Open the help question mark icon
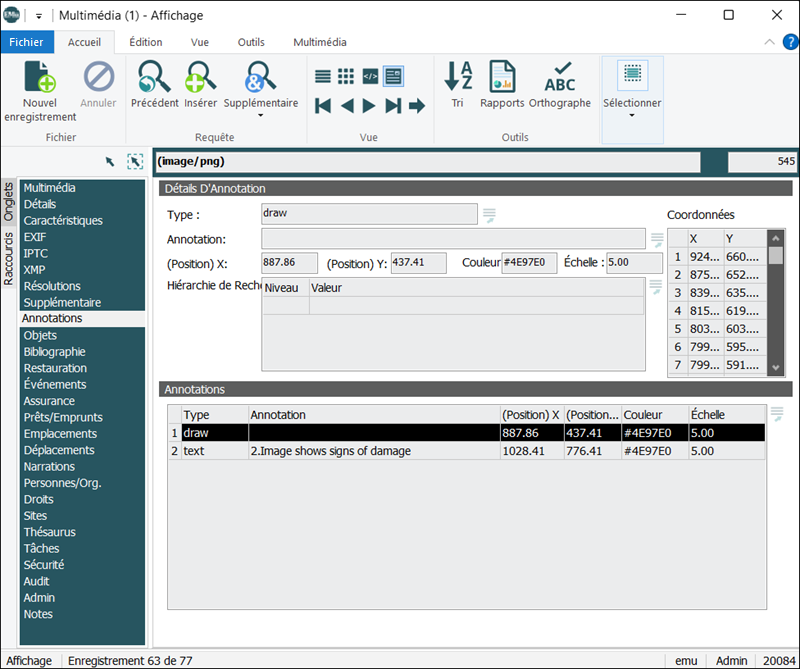 (x=790, y=42)
